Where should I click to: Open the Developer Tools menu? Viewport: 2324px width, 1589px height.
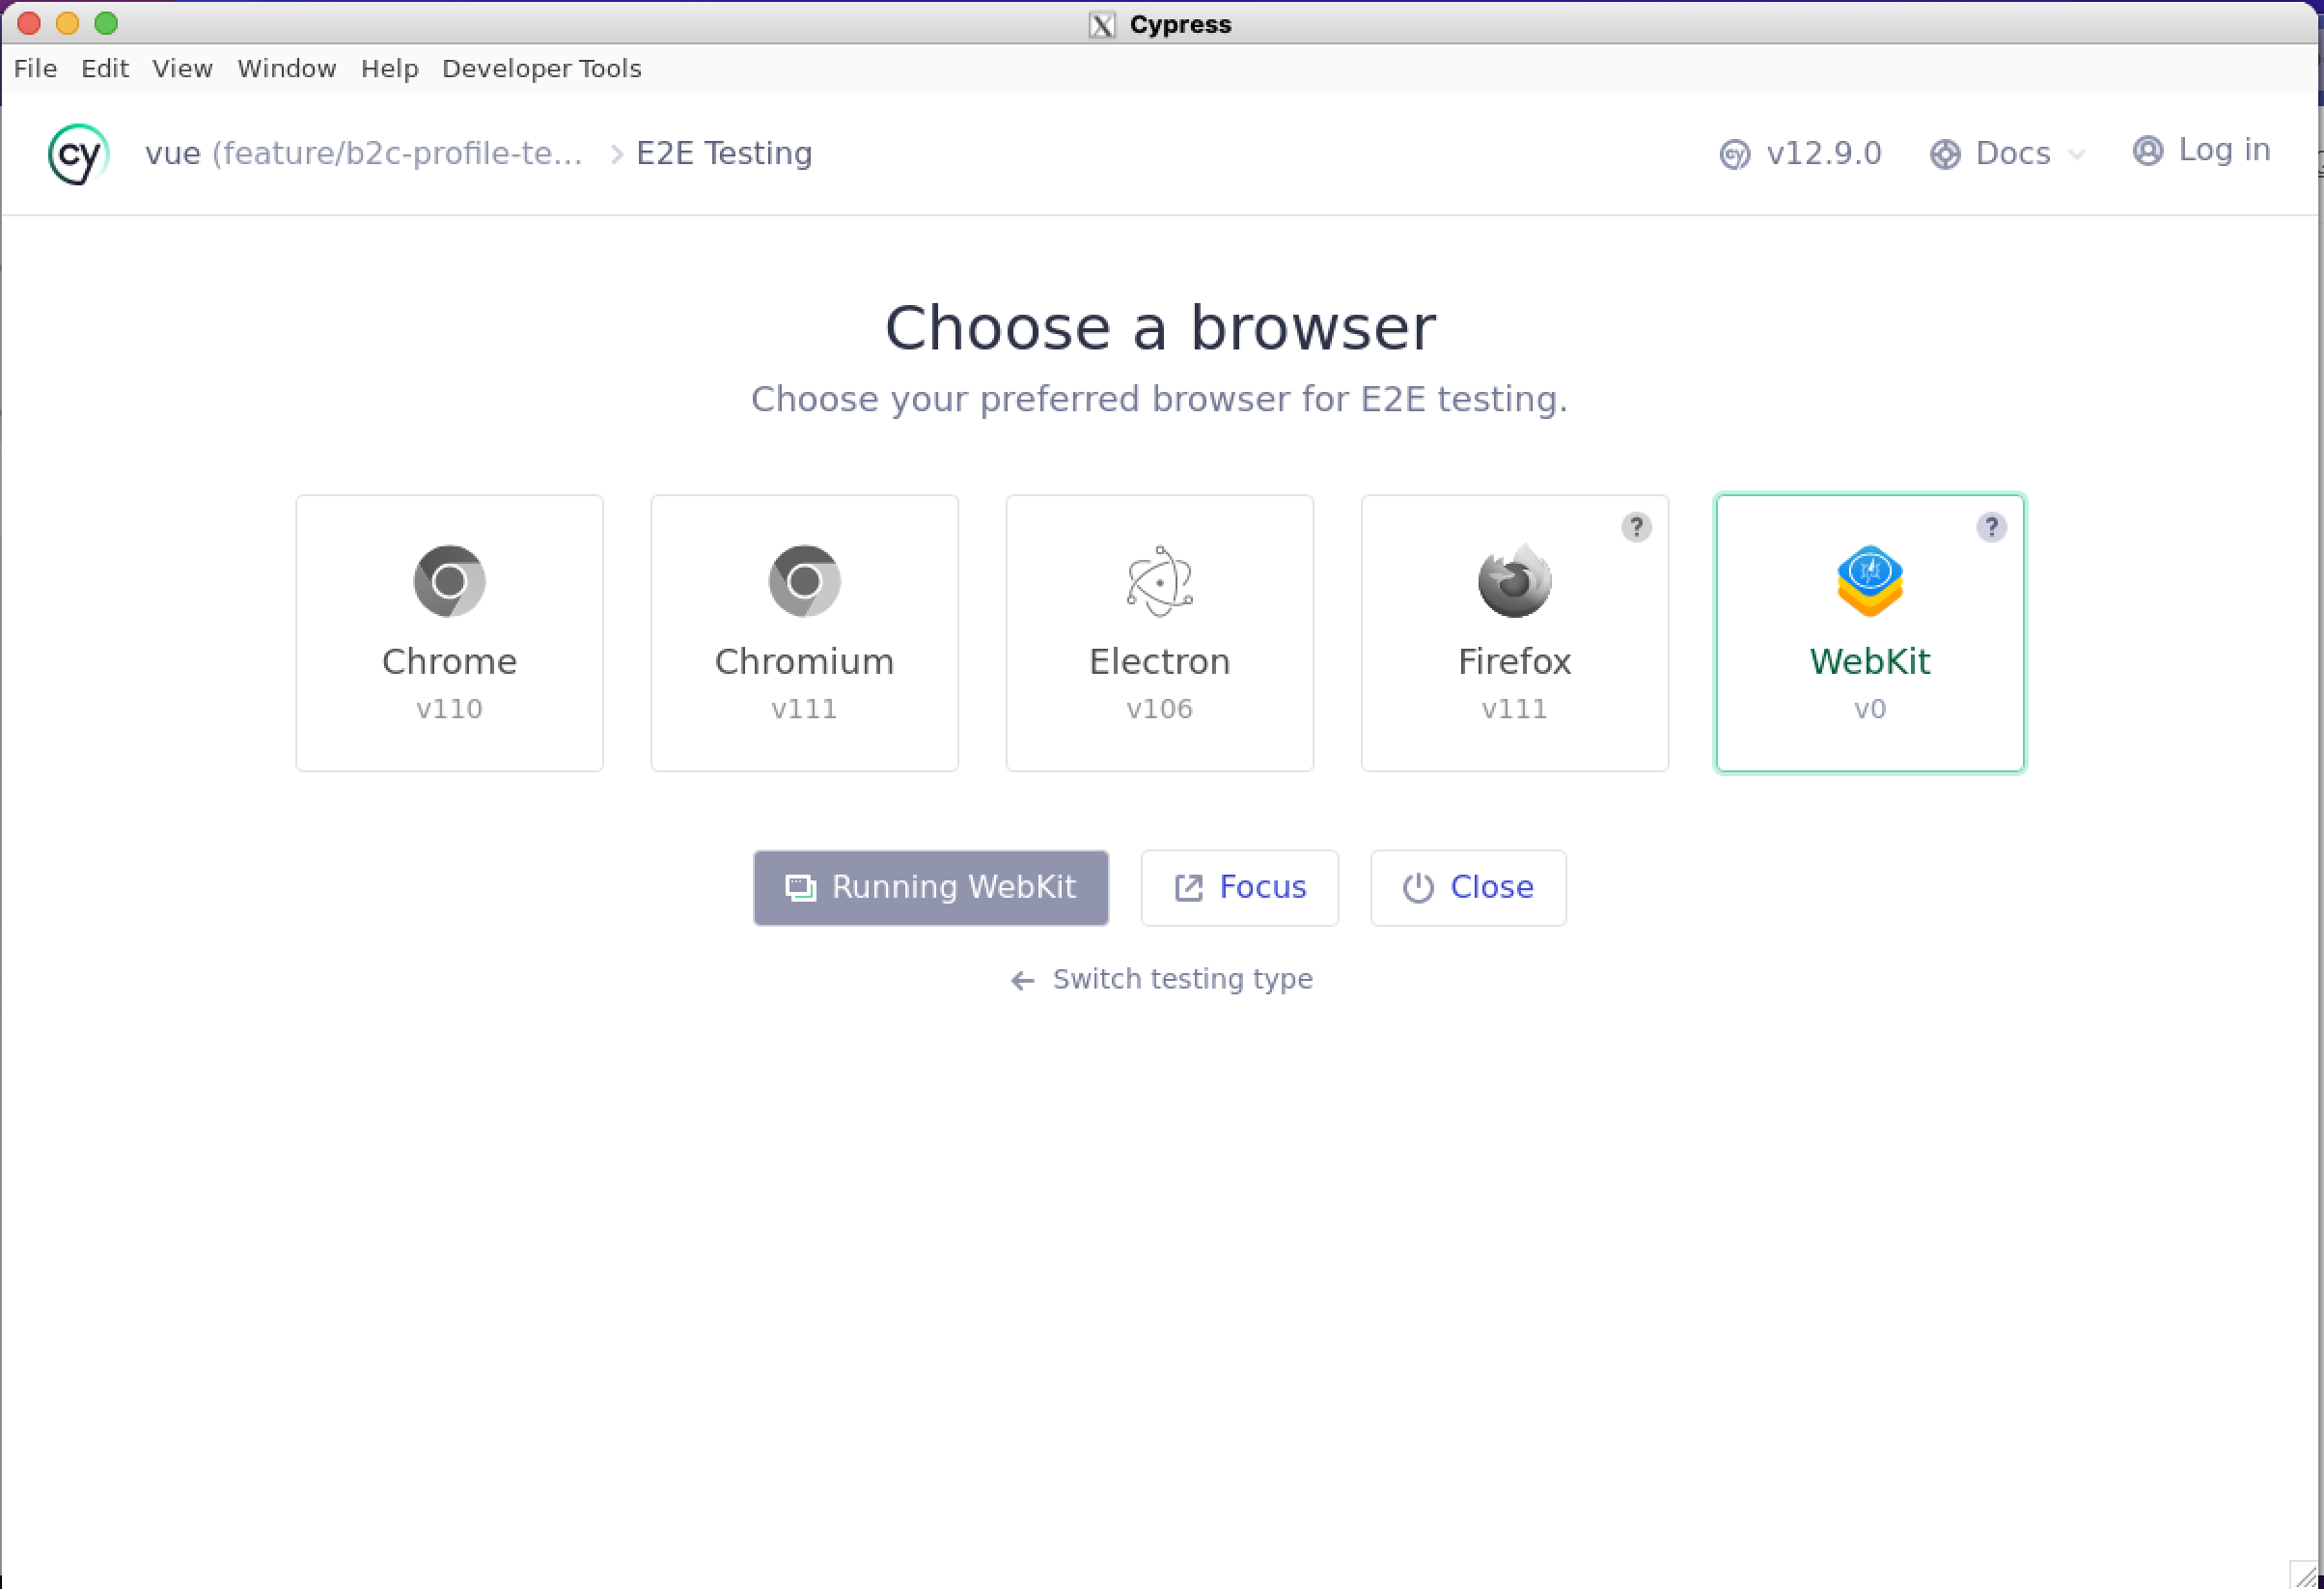click(x=541, y=68)
